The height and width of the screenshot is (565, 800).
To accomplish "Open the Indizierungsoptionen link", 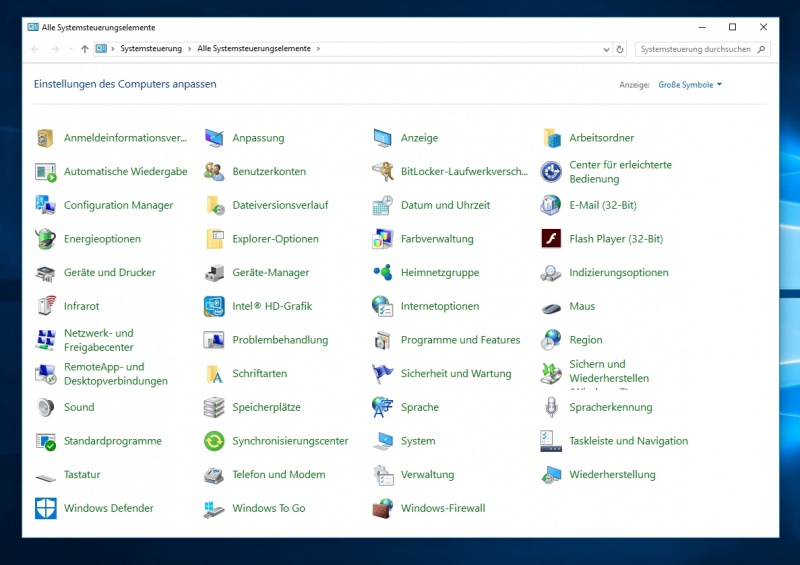I will [618, 273].
